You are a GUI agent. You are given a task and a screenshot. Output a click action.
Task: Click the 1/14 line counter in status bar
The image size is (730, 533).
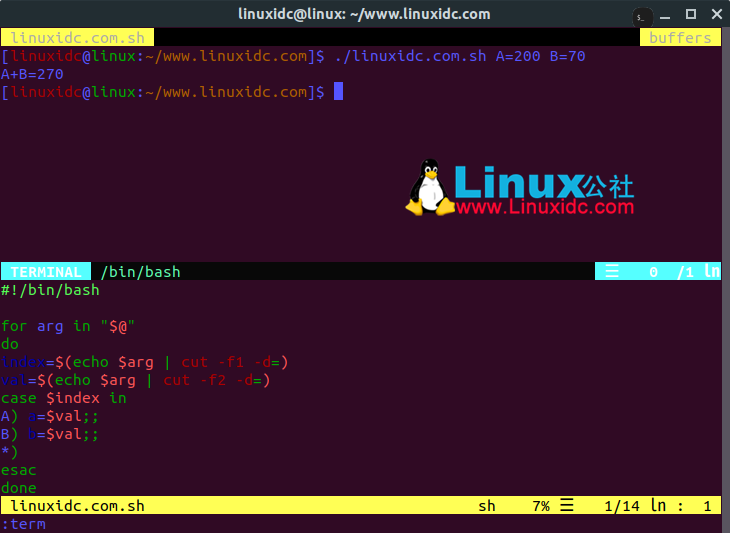pos(622,506)
